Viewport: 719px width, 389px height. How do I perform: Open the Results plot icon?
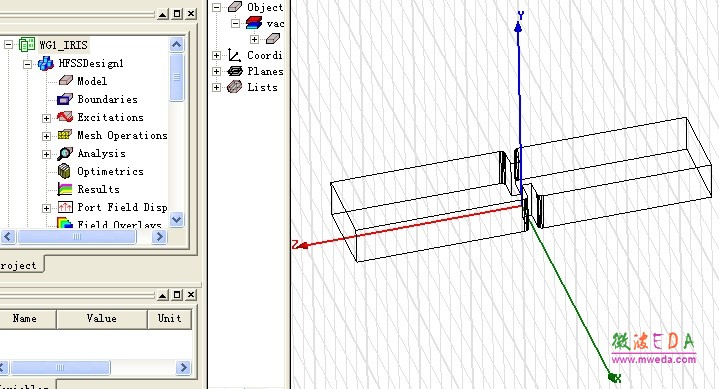65,189
